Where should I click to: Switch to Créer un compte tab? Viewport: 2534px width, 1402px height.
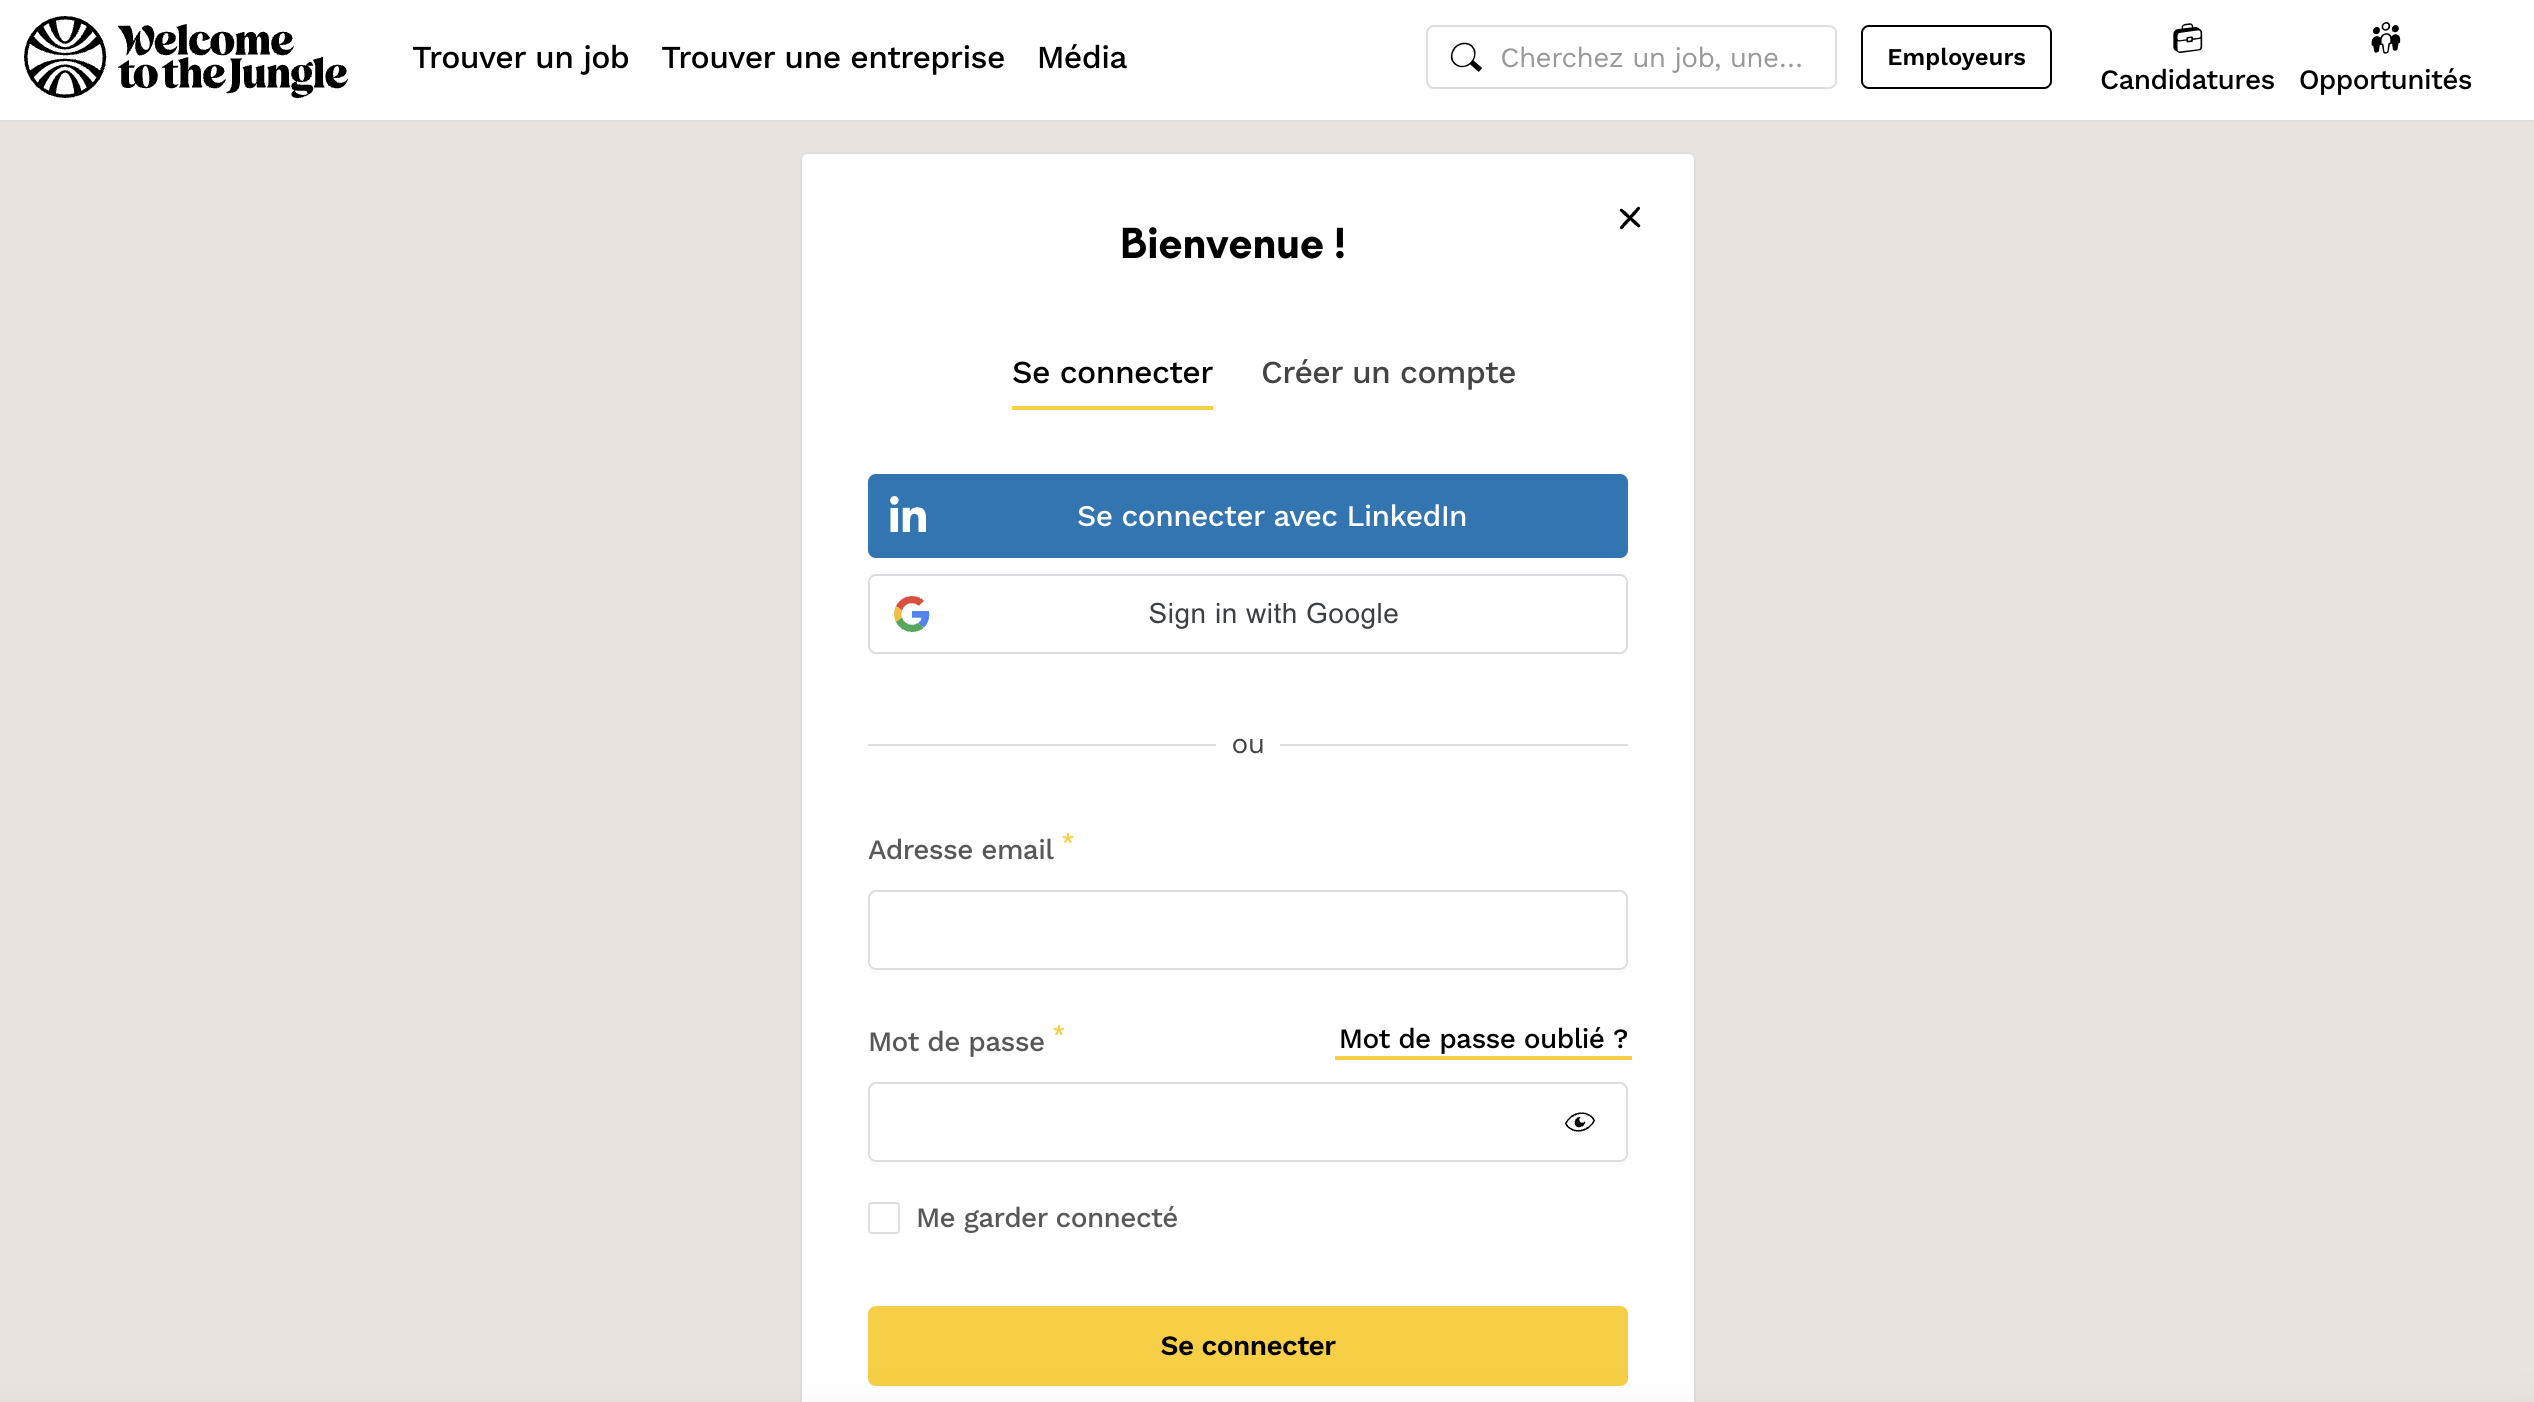1388,373
